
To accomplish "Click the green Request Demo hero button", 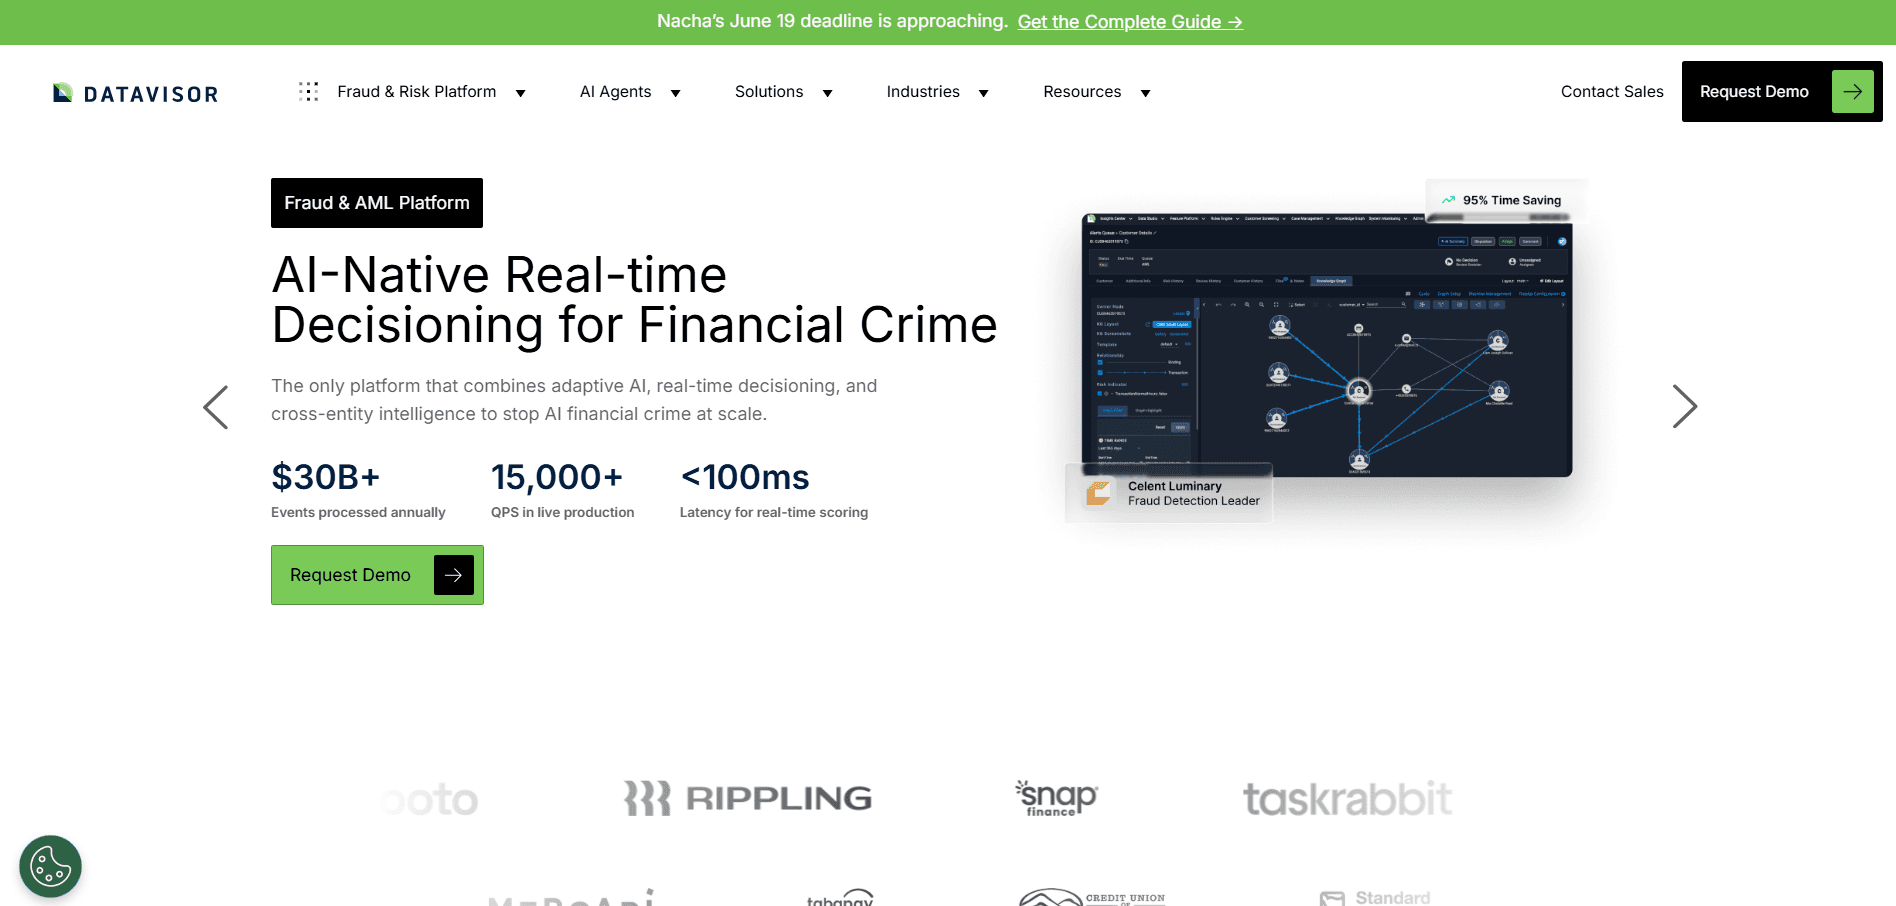I will (x=377, y=575).
